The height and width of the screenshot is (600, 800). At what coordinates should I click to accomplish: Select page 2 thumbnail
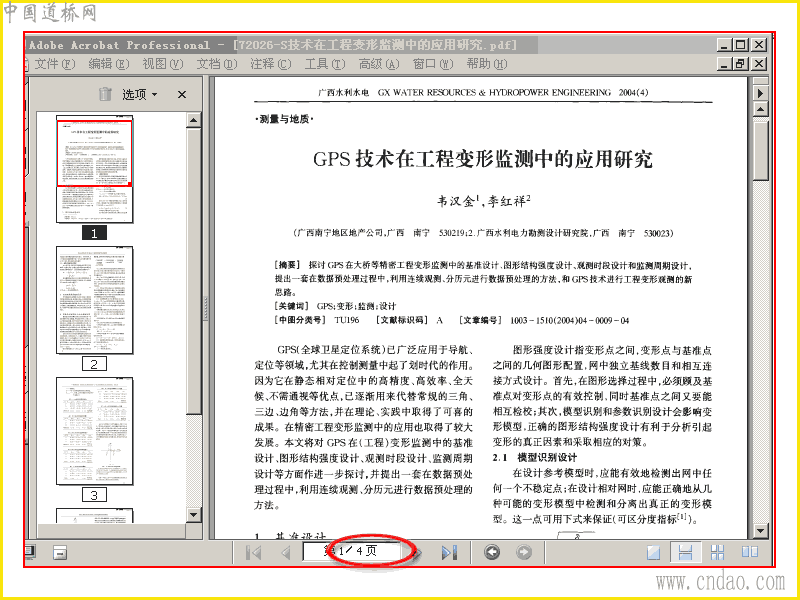point(94,301)
